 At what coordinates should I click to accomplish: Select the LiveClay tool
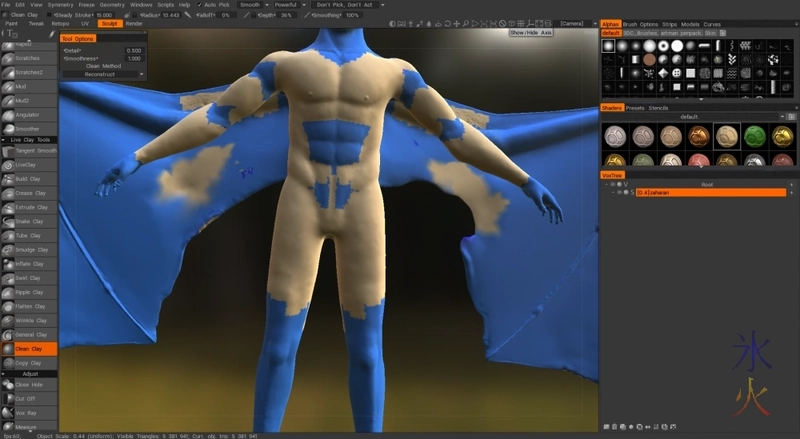(29, 165)
